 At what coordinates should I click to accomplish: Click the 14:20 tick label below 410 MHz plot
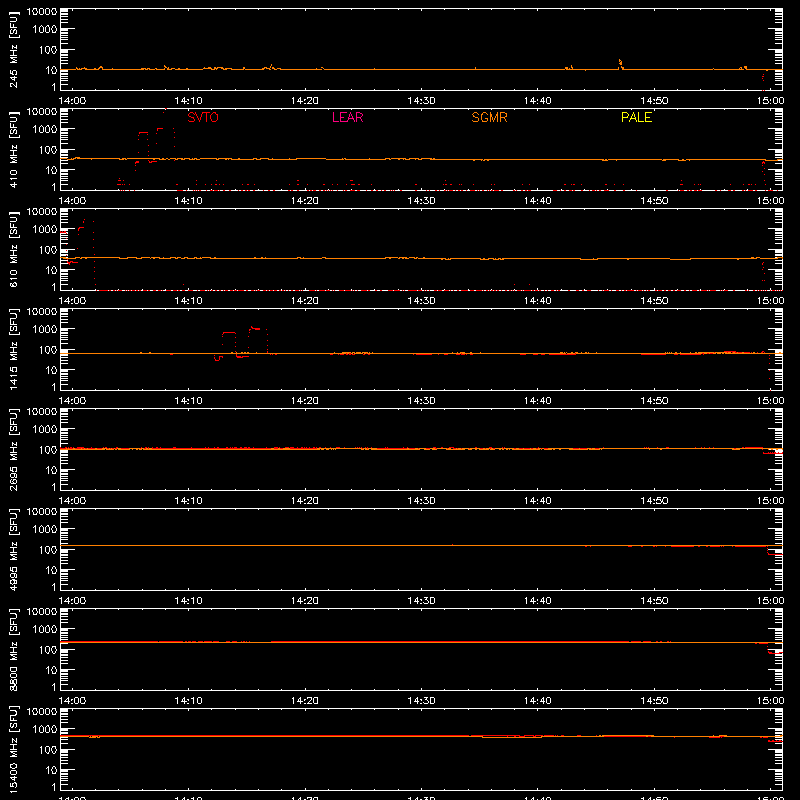click(x=305, y=201)
